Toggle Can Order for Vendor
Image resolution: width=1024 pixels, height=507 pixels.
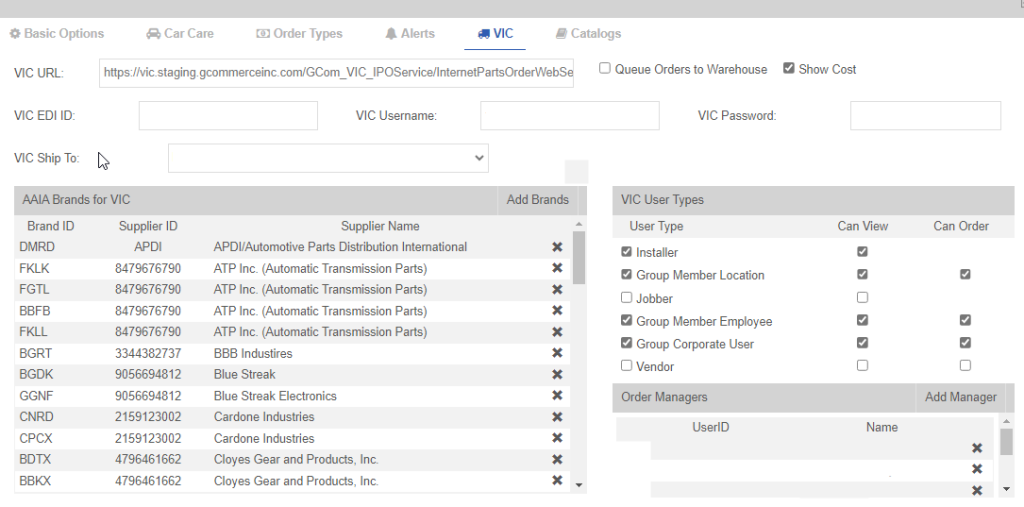pos(965,366)
